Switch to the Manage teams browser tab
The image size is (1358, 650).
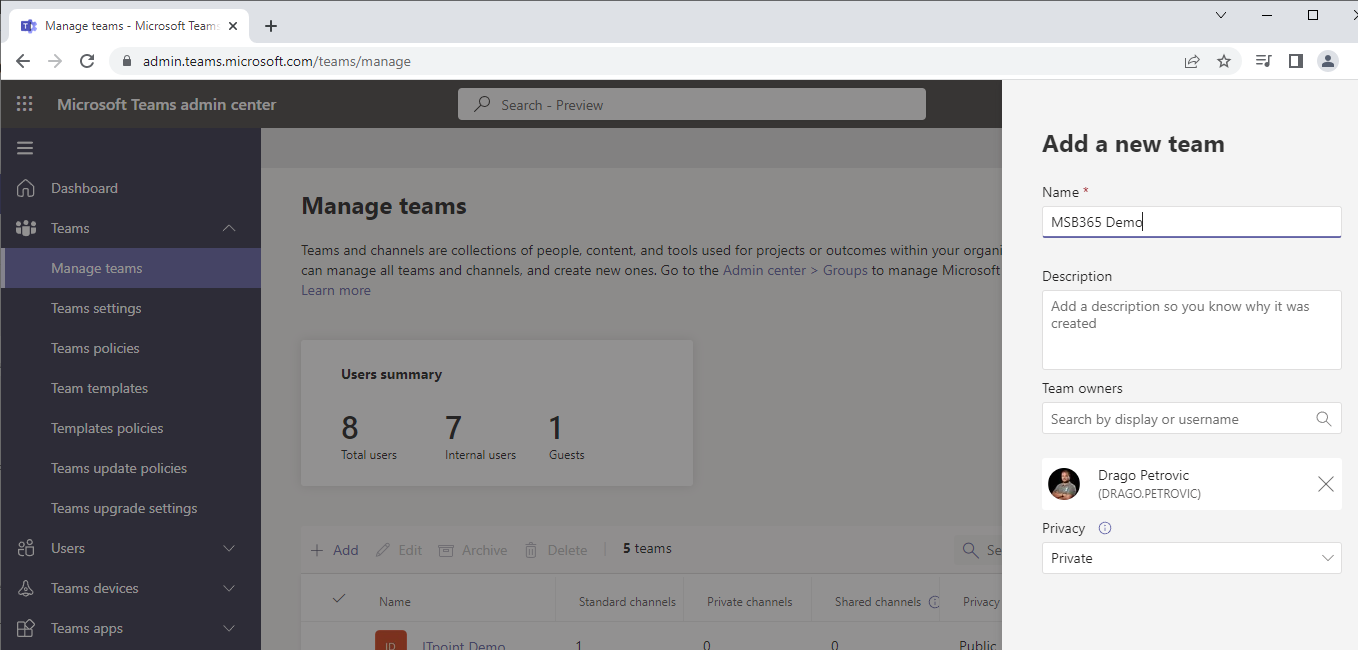point(128,25)
